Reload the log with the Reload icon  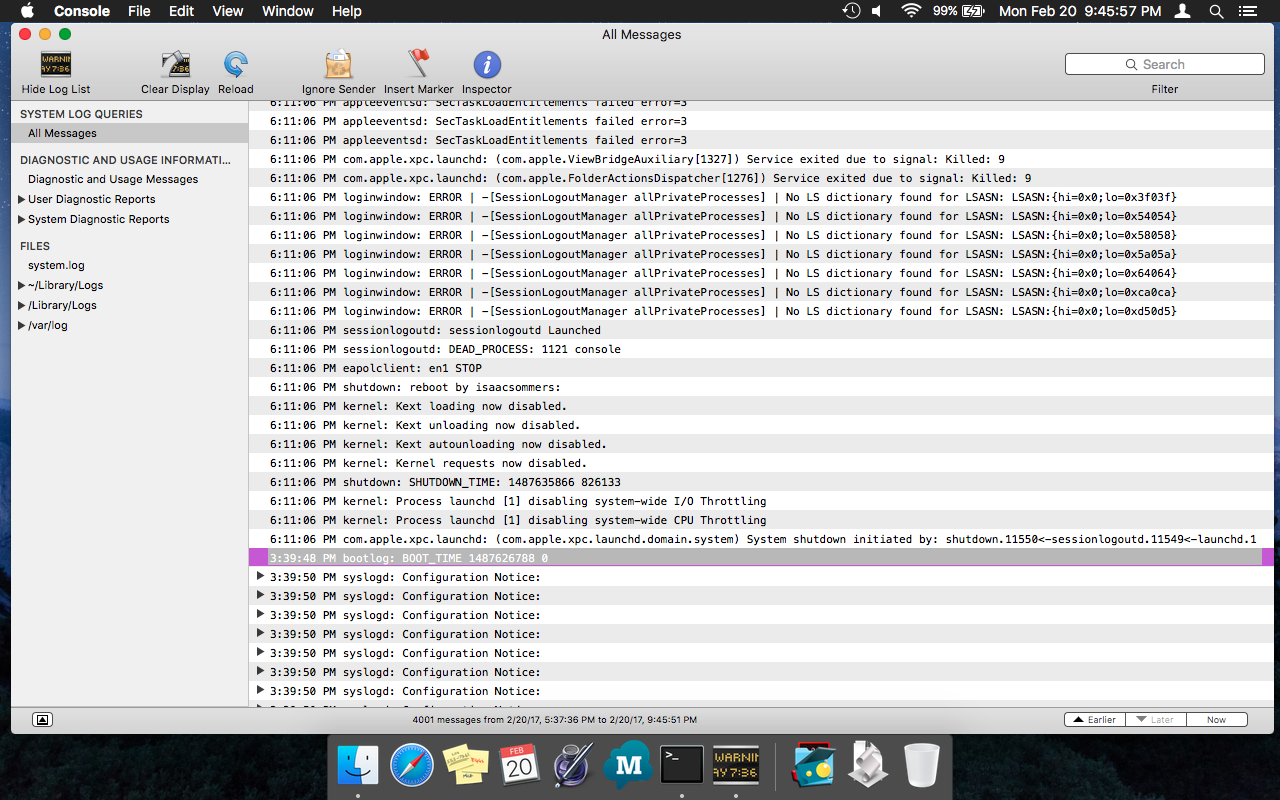(x=236, y=65)
